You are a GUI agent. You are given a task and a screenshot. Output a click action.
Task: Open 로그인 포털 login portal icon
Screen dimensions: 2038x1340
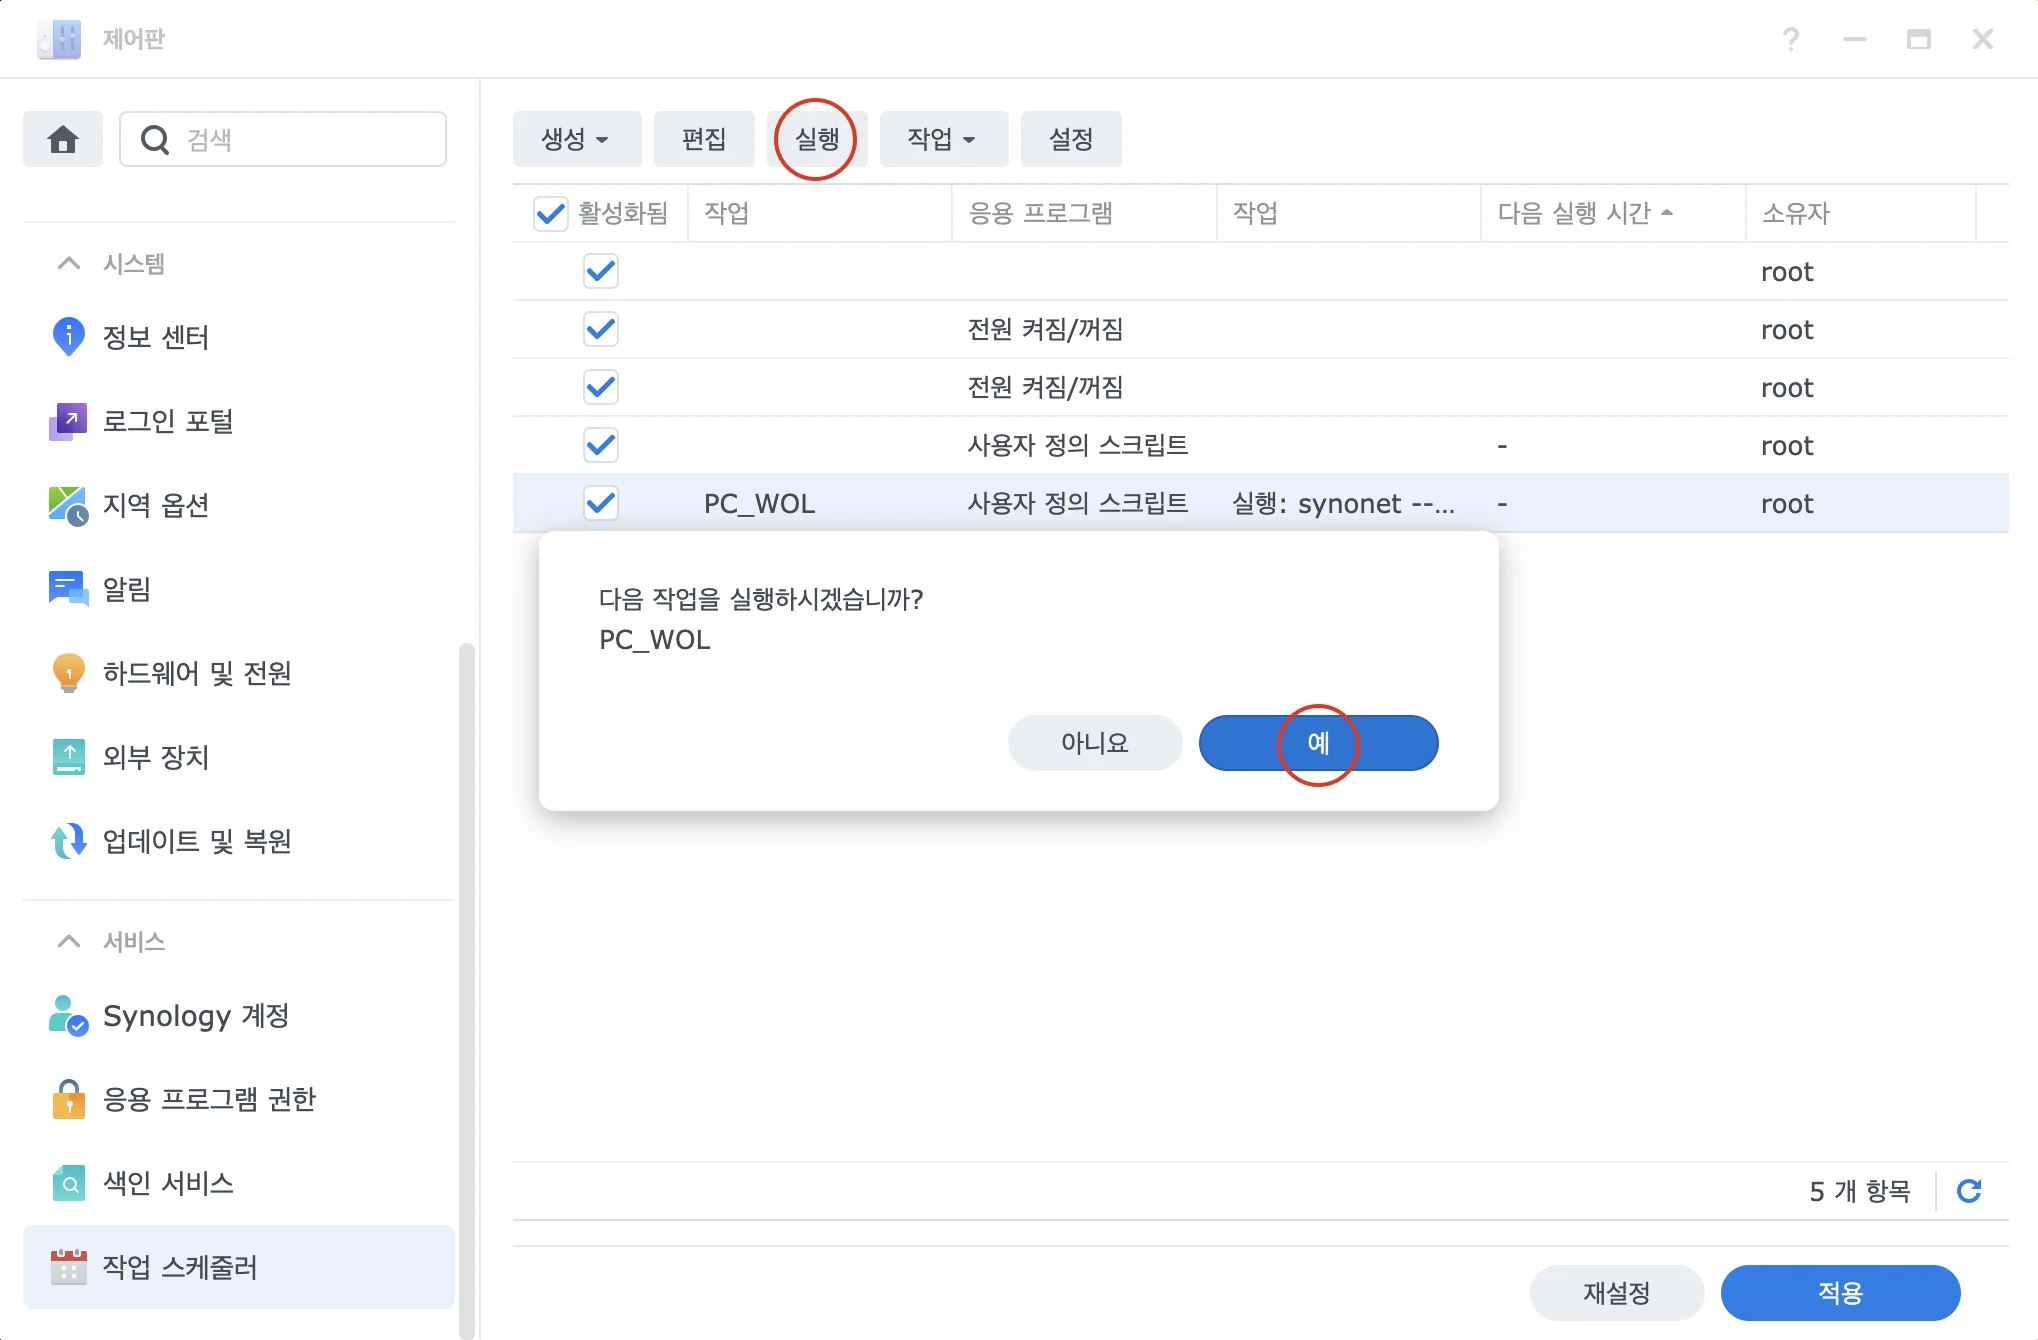[68, 421]
